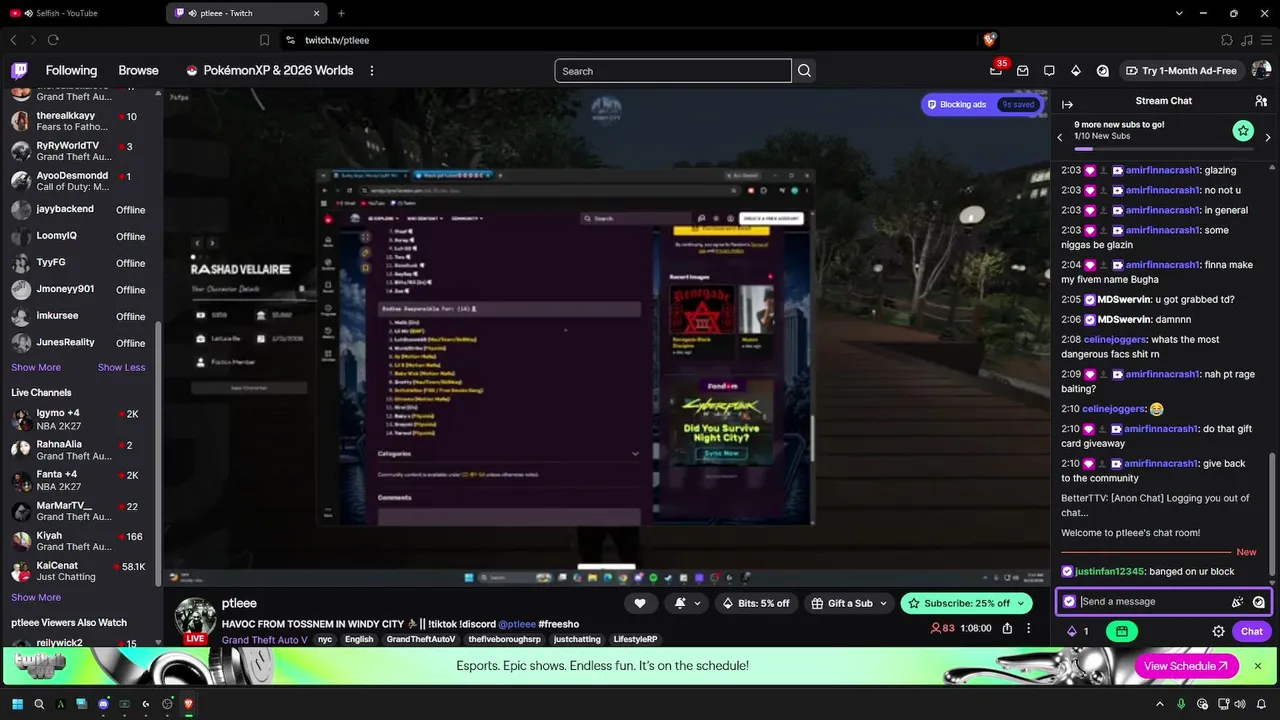Click the star icon in the sub goal
Image resolution: width=1280 pixels, height=720 pixels.
[1243, 131]
